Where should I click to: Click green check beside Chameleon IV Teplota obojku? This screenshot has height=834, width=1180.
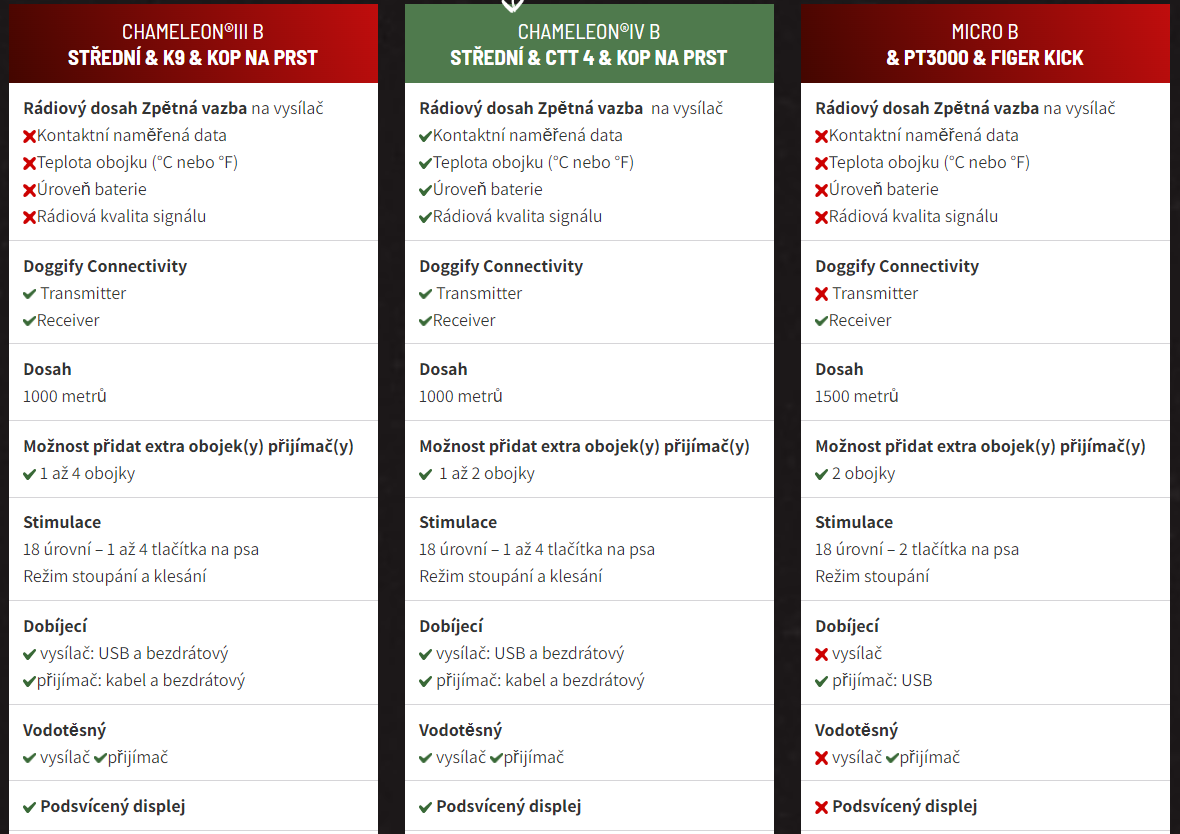[425, 163]
